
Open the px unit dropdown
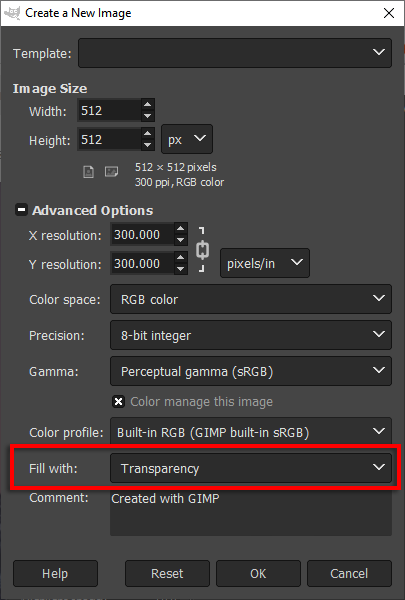187,139
